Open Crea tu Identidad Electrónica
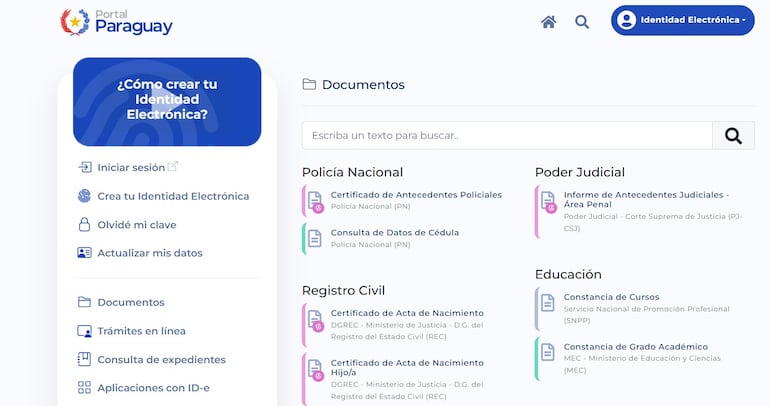The image size is (770, 406). 173,196
